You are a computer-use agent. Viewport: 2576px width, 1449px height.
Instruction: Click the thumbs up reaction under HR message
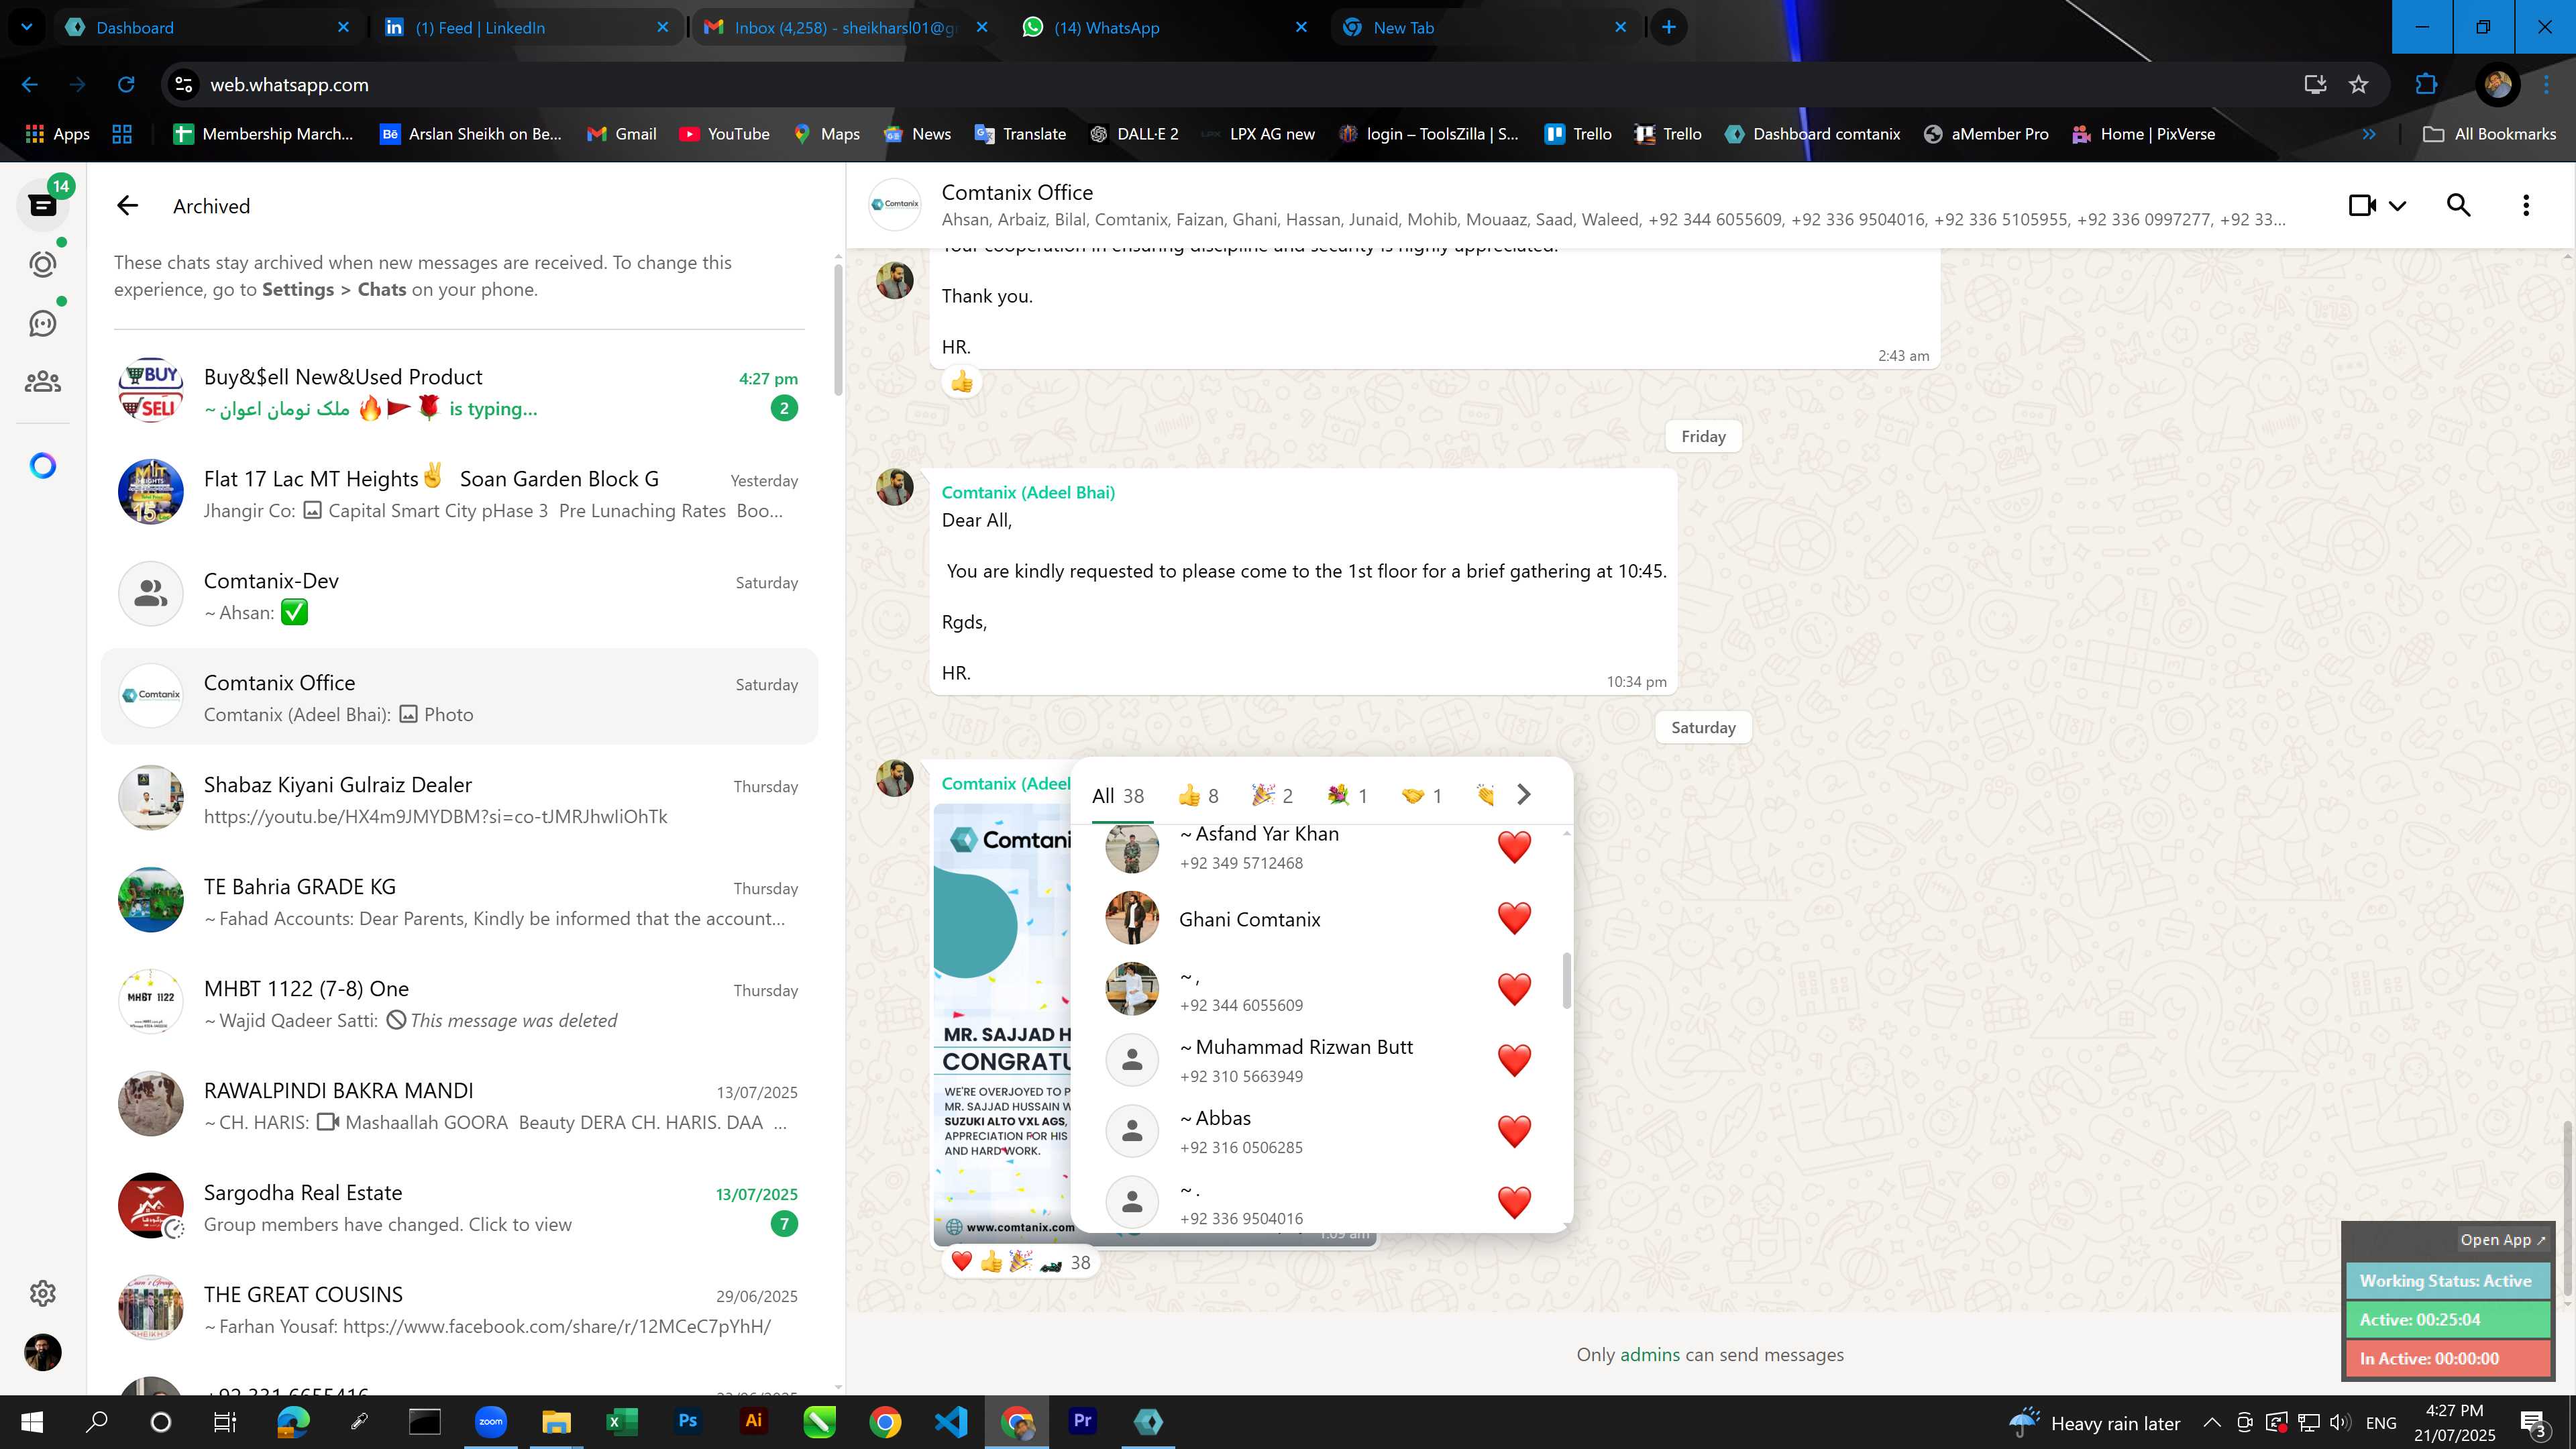962,382
